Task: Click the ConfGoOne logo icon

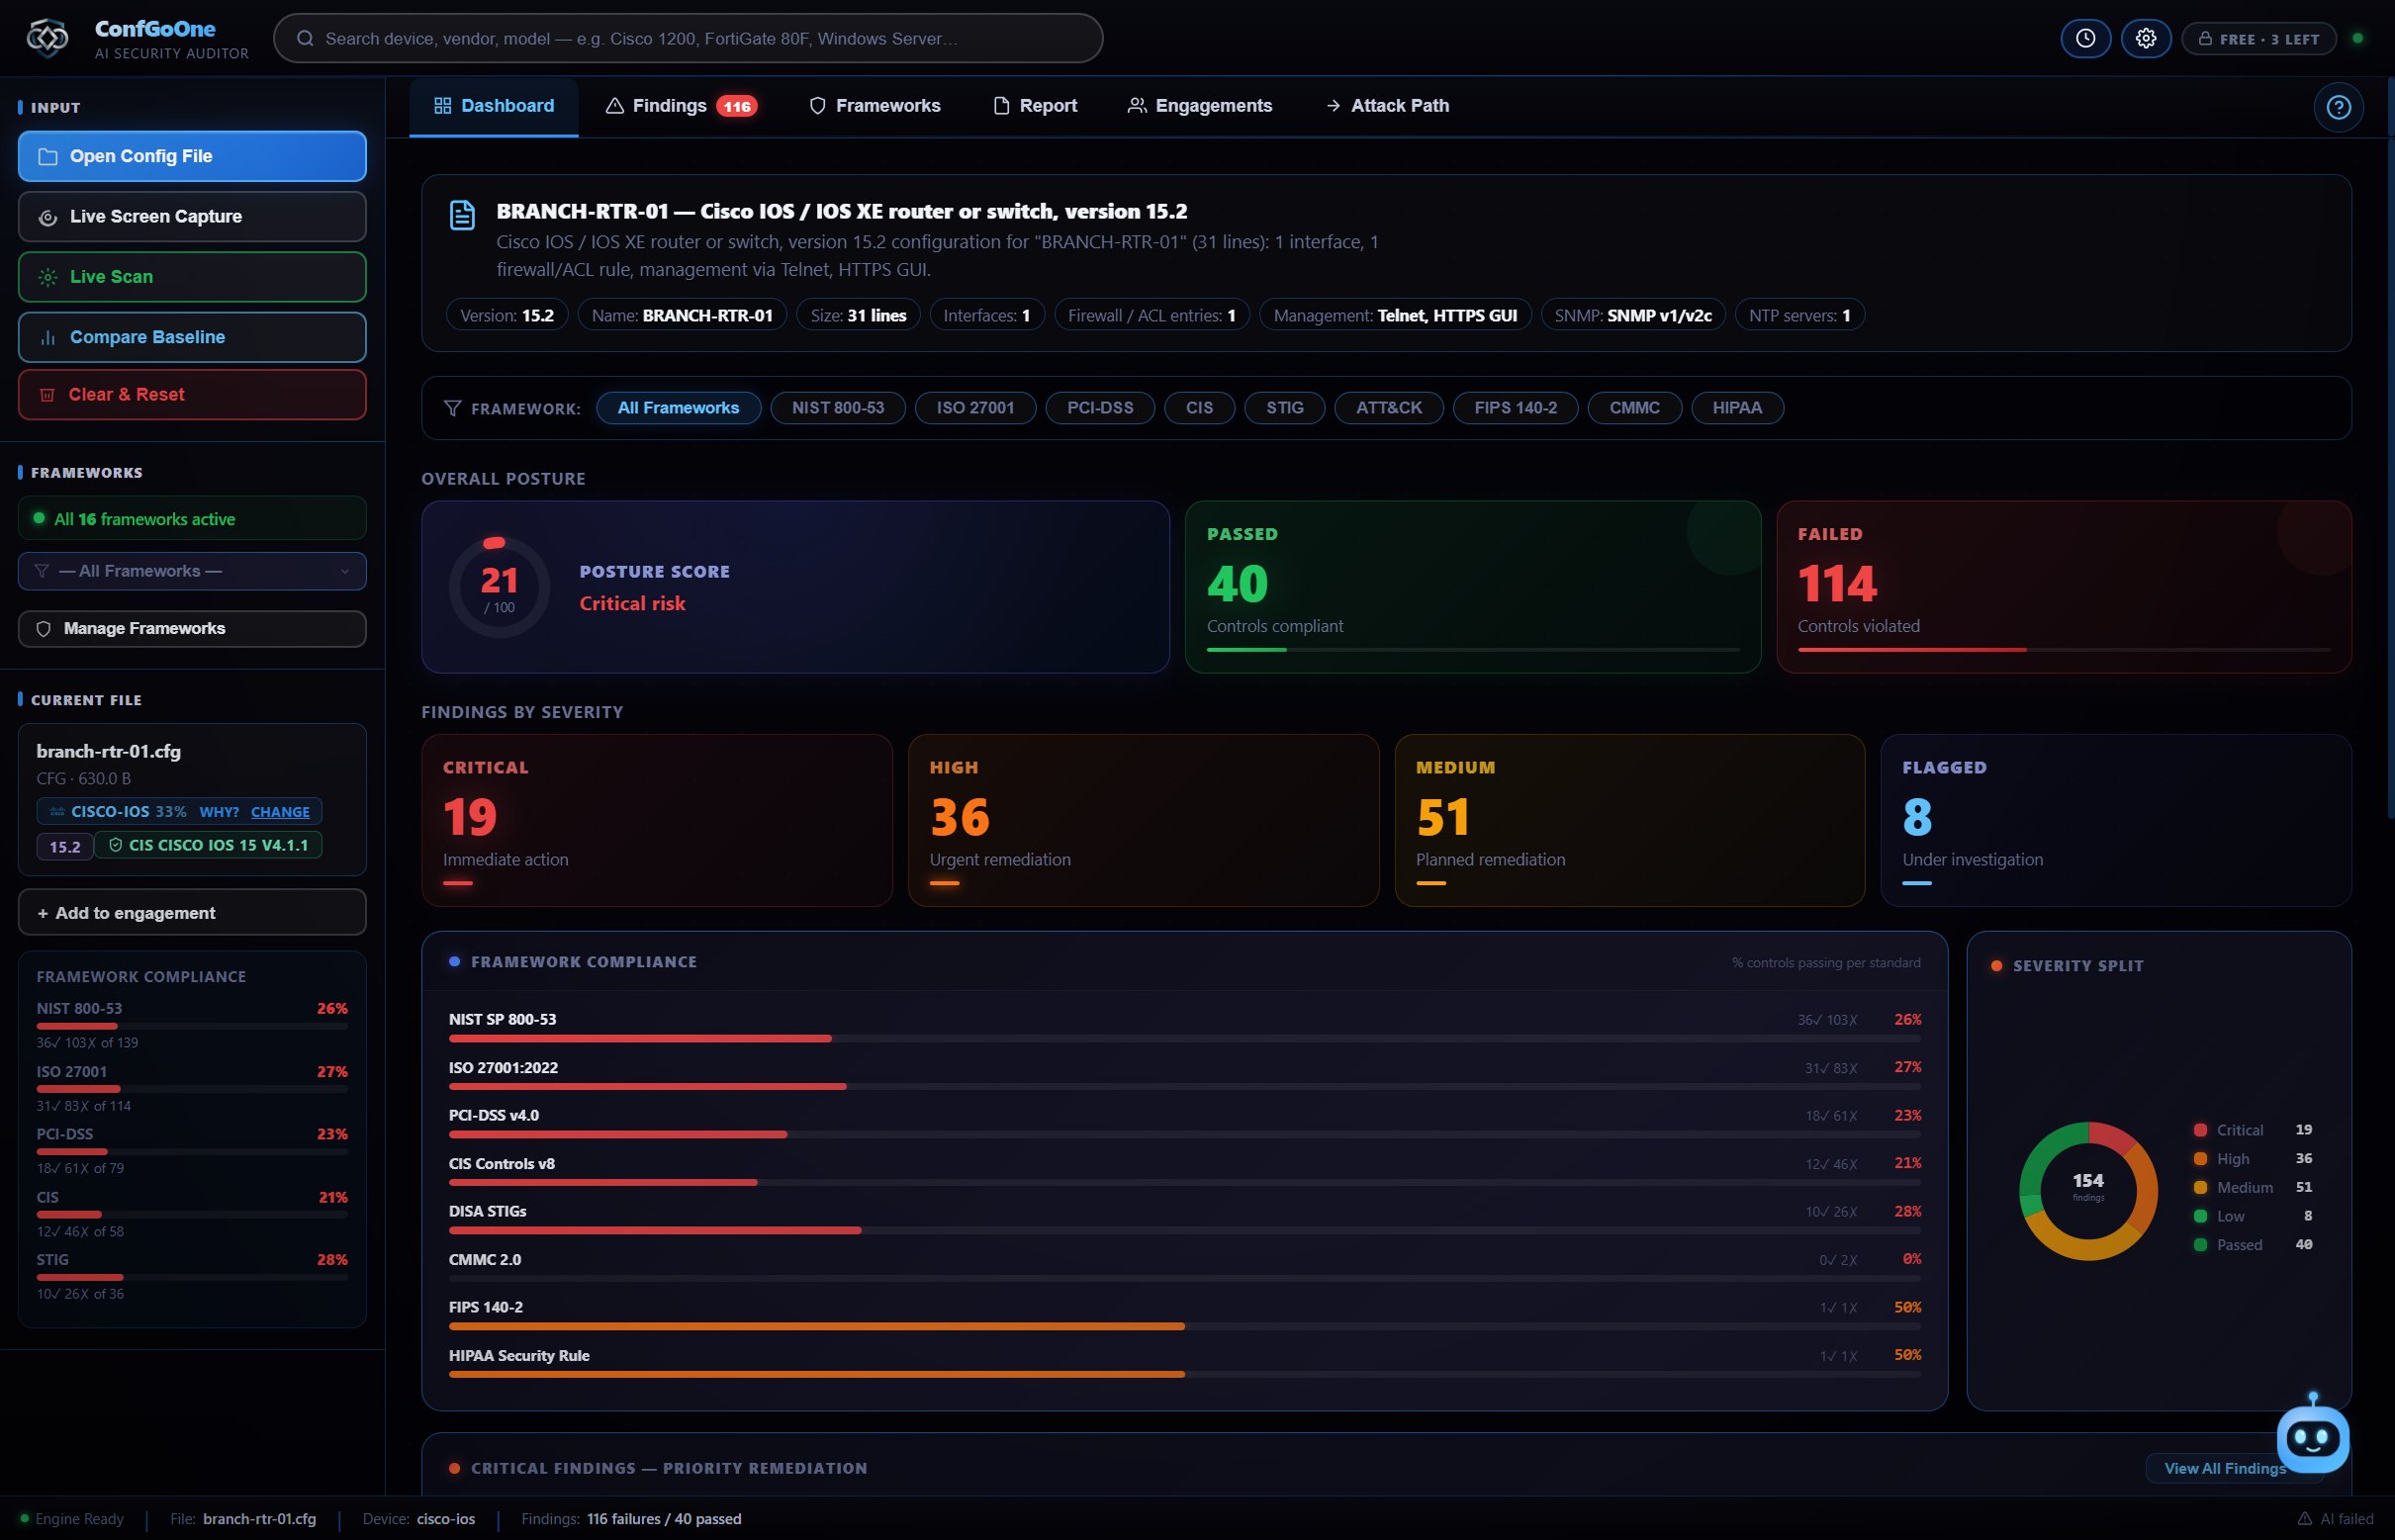Action: point(47,38)
